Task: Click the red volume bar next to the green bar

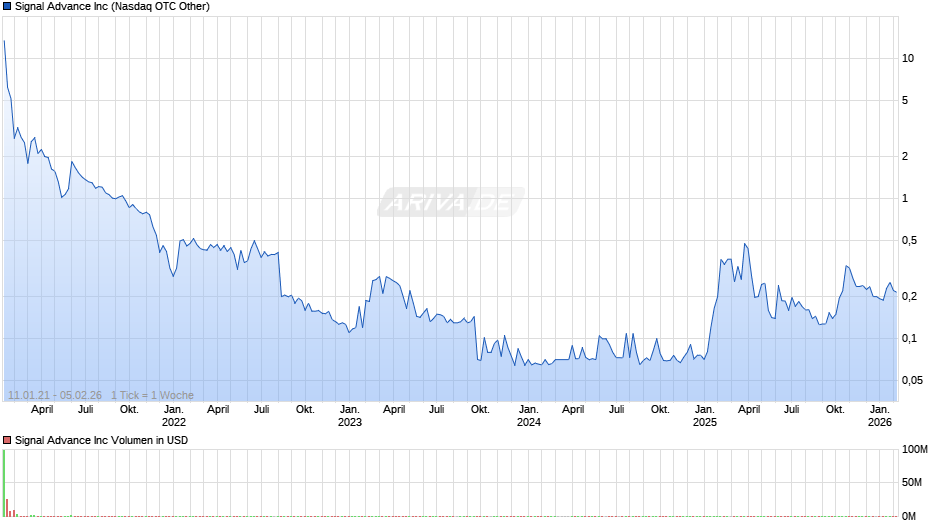Action: click(x=7, y=507)
